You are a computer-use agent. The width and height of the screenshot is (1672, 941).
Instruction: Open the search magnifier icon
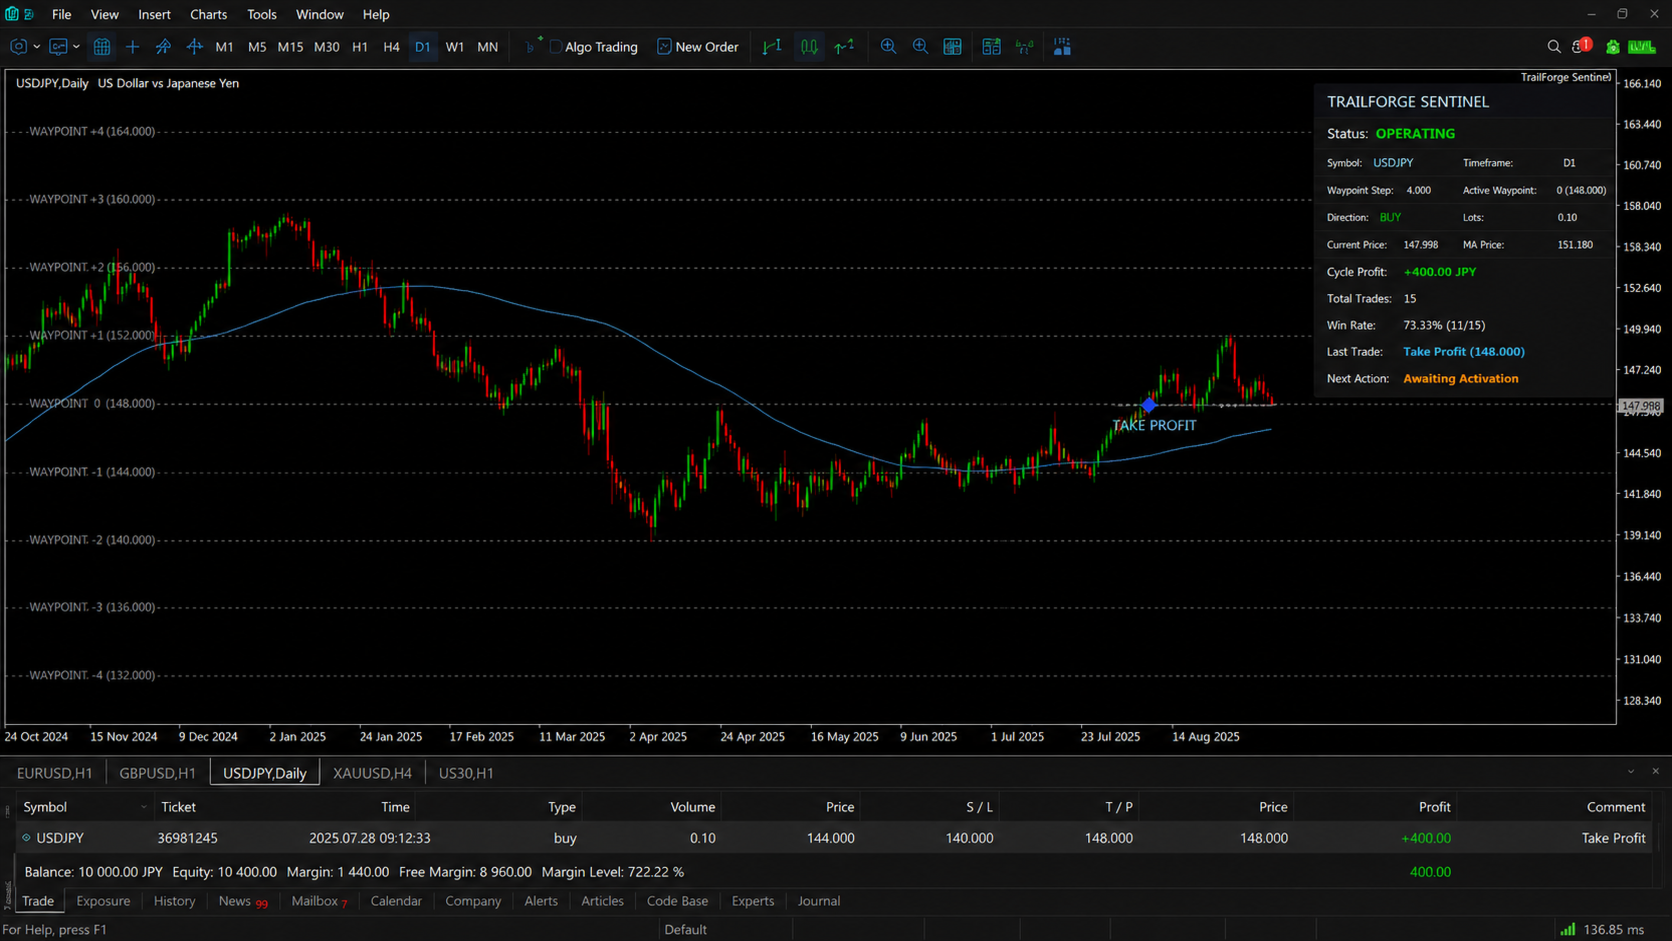pos(1554,47)
